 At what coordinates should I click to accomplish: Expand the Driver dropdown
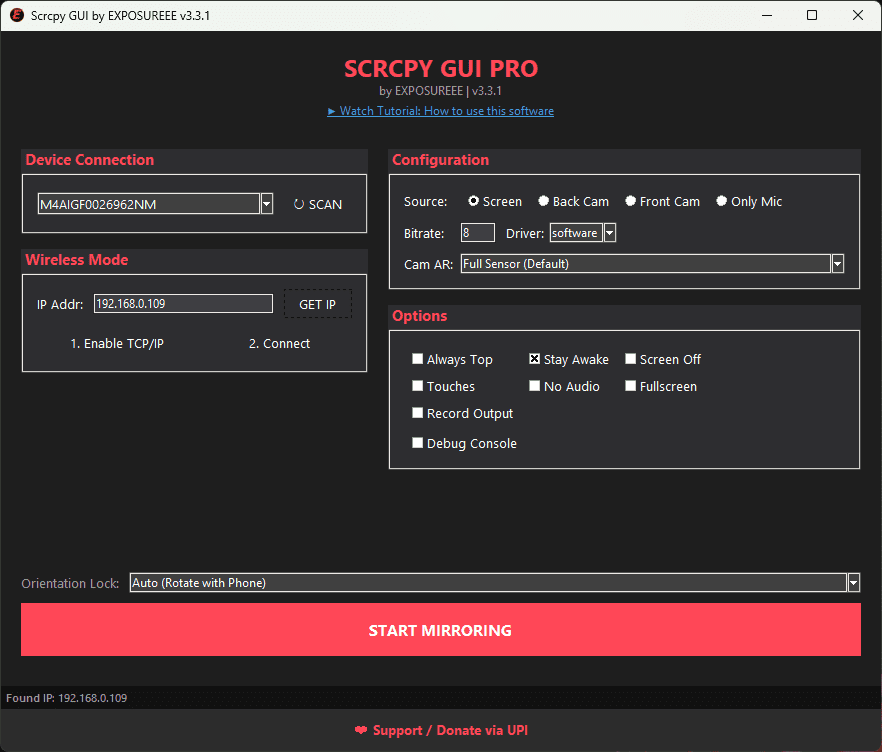(x=610, y=233)
